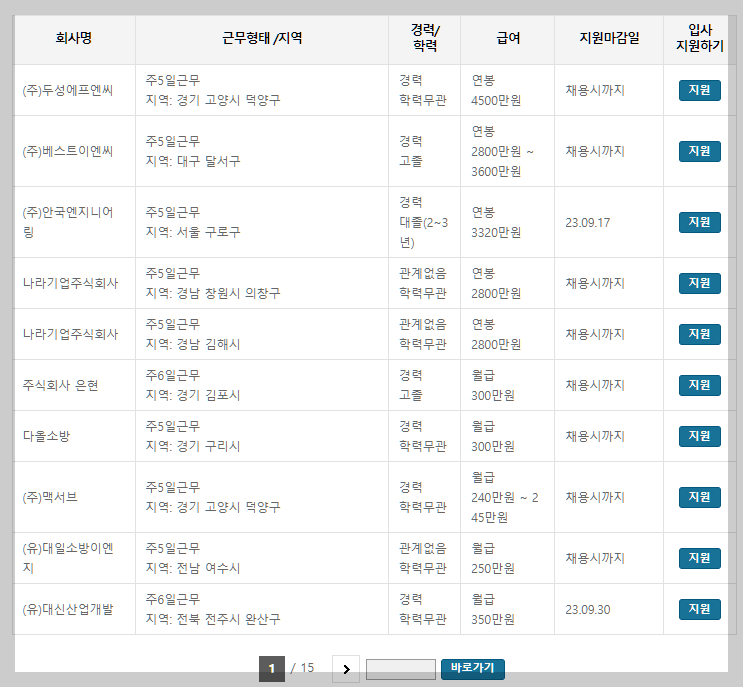Click the 경력/학력 column header
Image resolution: width=743 pixels, height=687 pixels.
(x=425, y=38)
